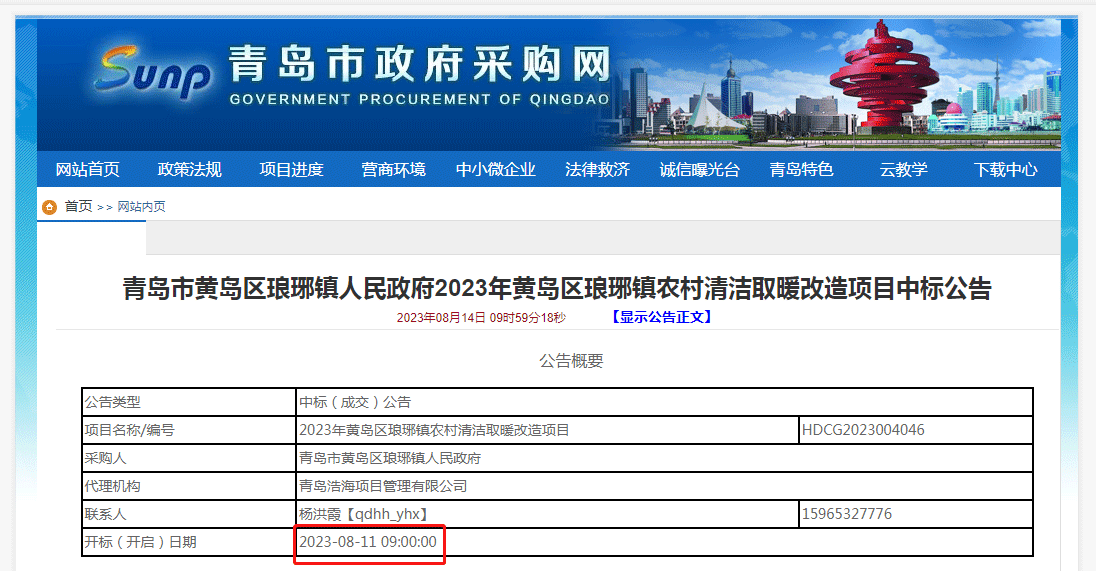Select 中小微企业 in the navigation bar
Image resolution: width=1096 pixels, height=571 pixels.
click(x=496, y=169)
